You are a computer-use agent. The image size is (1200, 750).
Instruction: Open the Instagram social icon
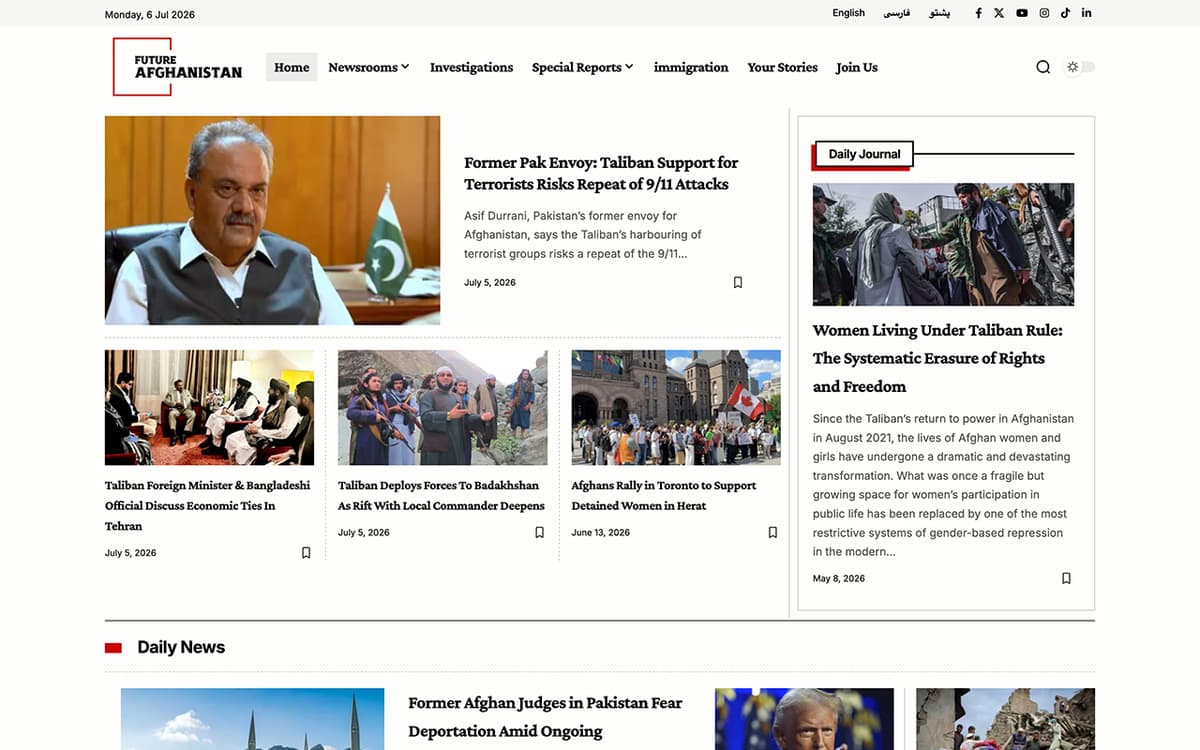[1044, 13]
